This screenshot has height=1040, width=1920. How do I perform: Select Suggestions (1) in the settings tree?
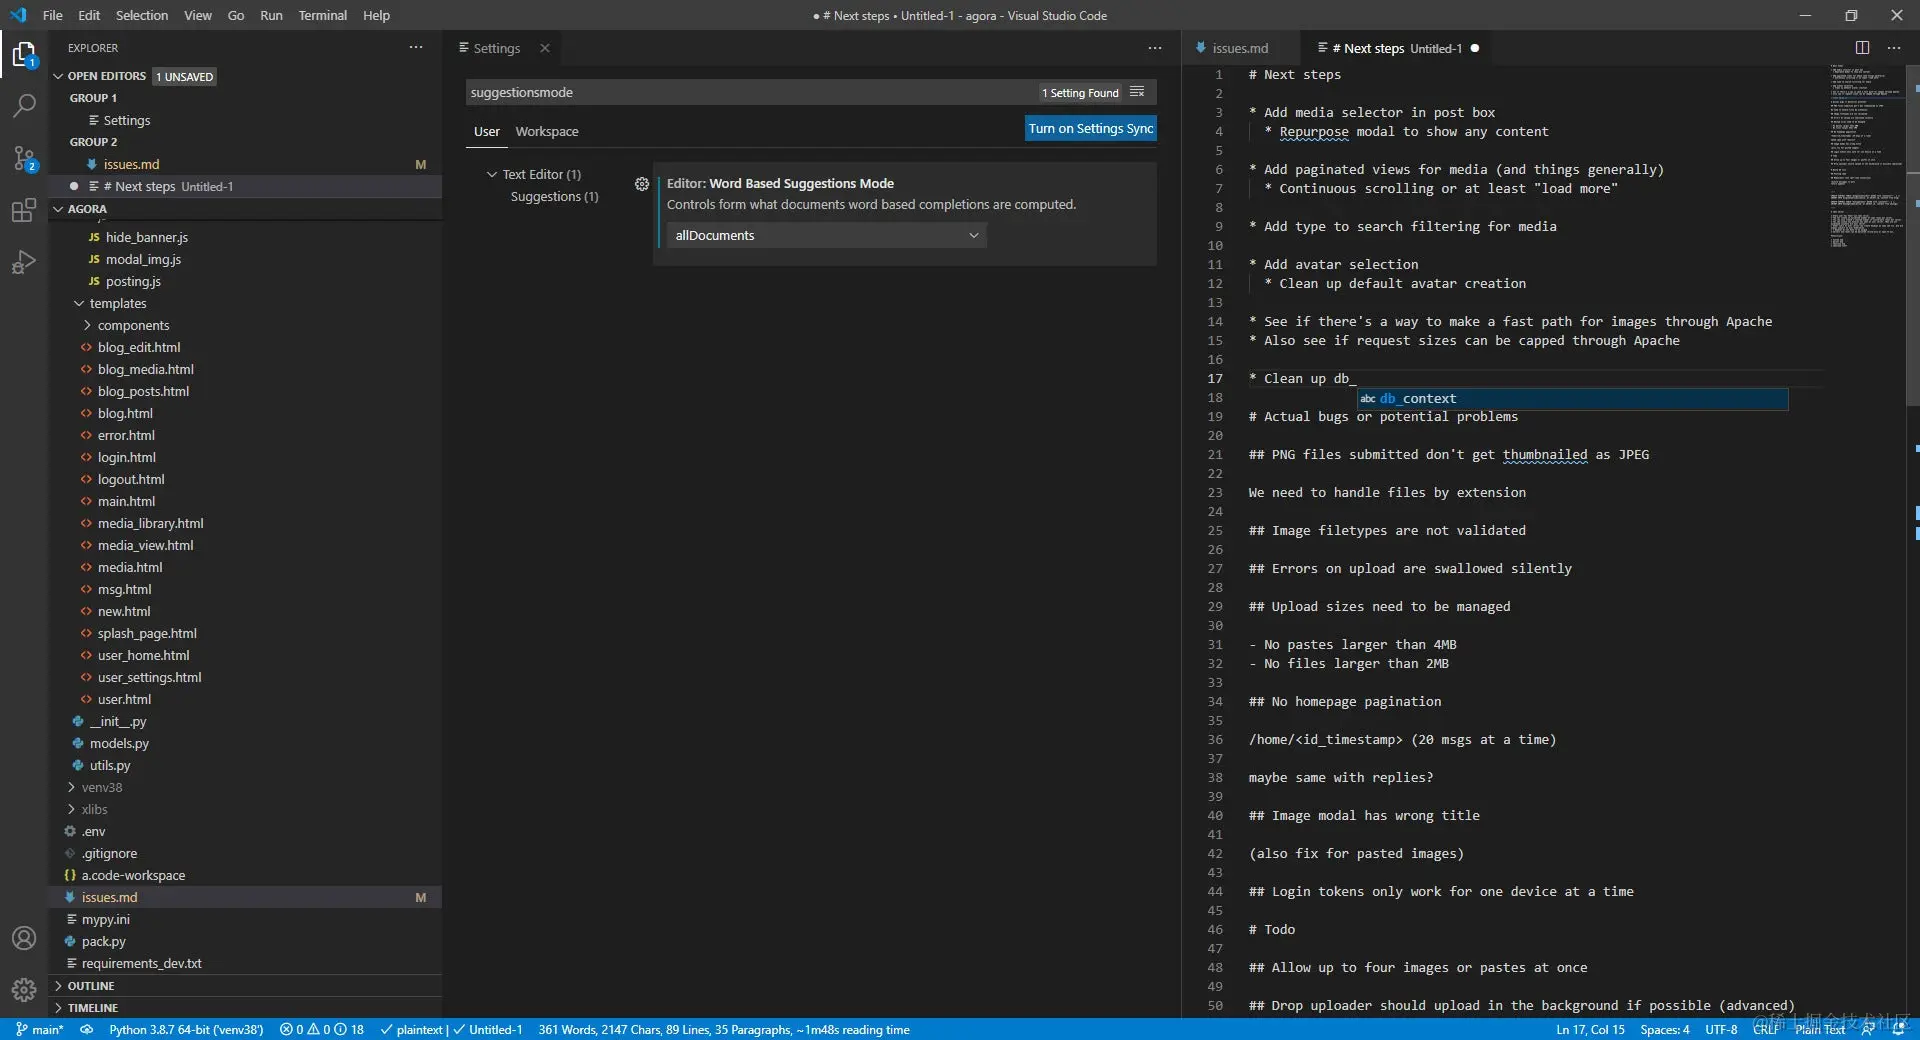554,196
